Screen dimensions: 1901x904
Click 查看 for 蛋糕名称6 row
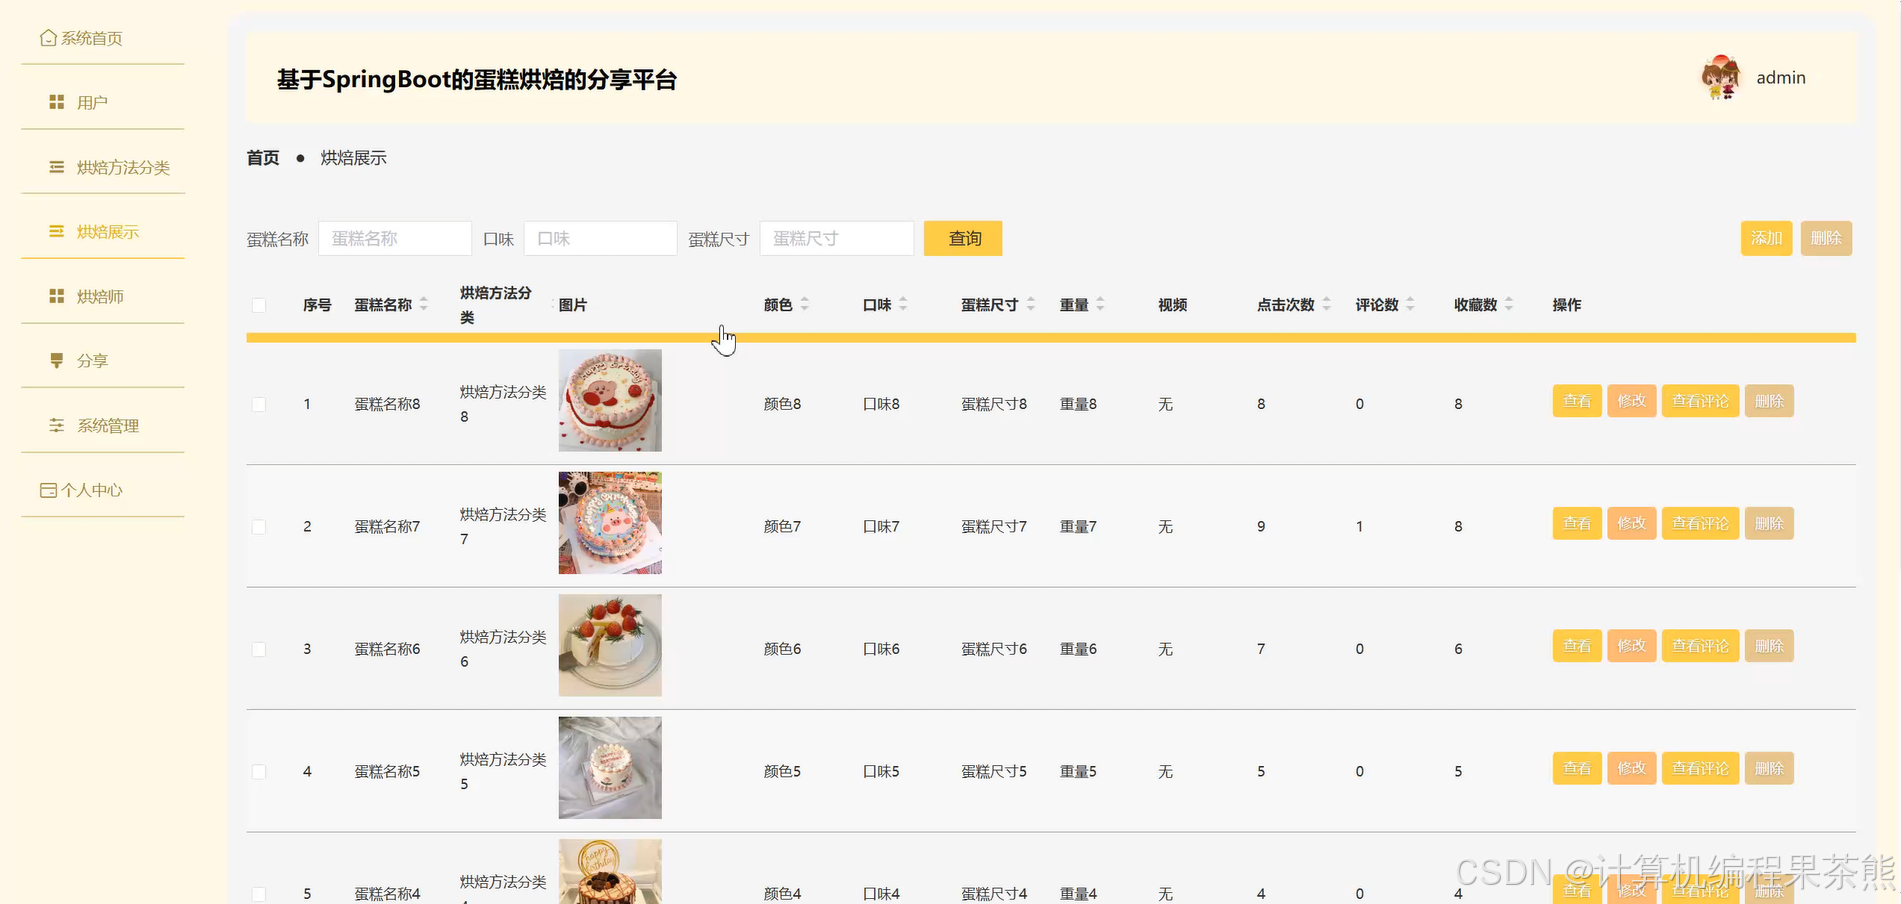(x=1577, y=646)
